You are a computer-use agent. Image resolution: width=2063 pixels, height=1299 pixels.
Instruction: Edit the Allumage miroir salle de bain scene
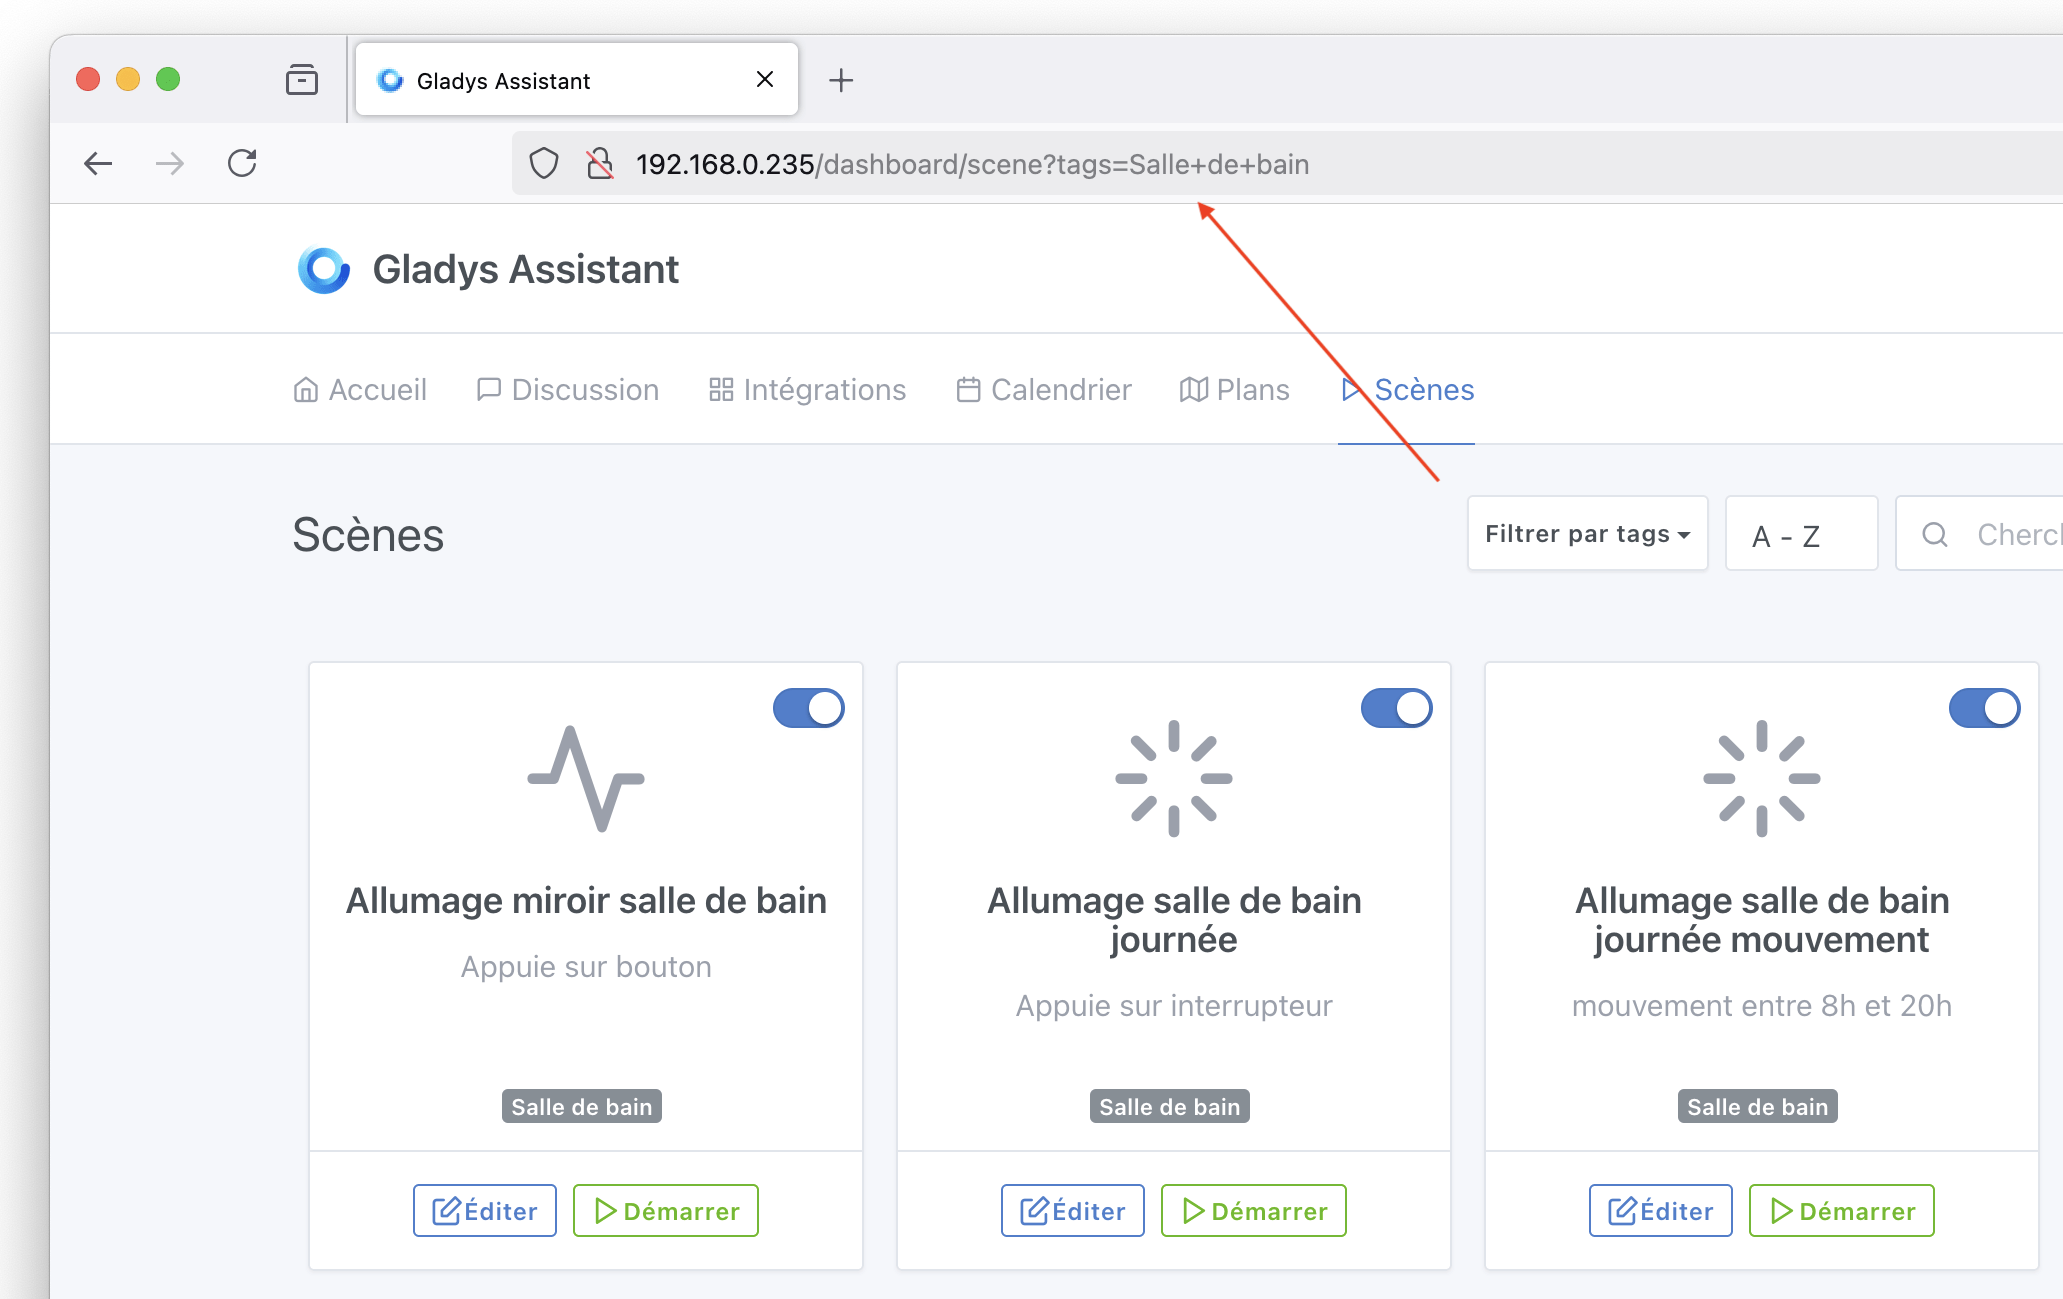(x=485, y=1210)
